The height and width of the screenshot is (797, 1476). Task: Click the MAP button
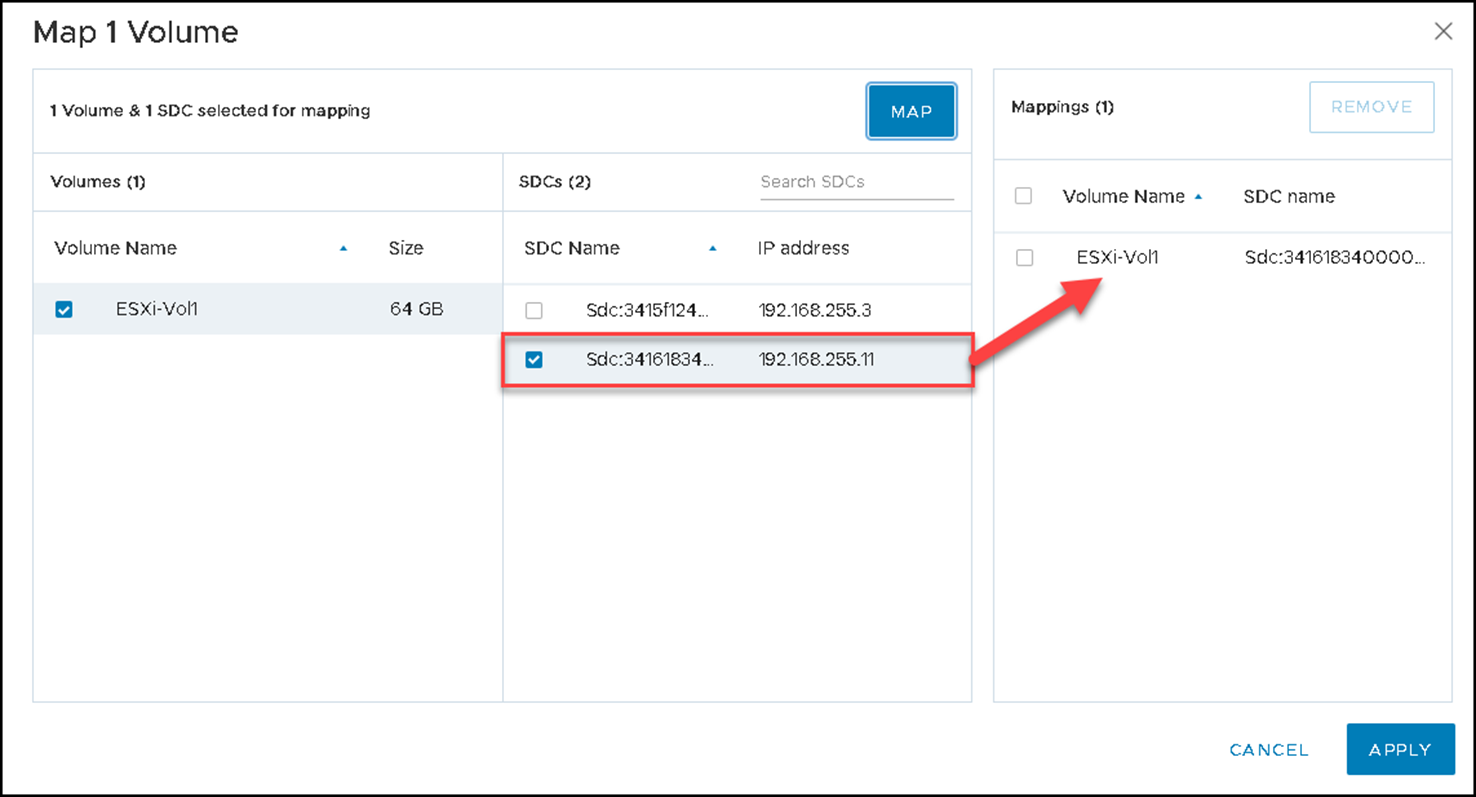tap(911, 111)
